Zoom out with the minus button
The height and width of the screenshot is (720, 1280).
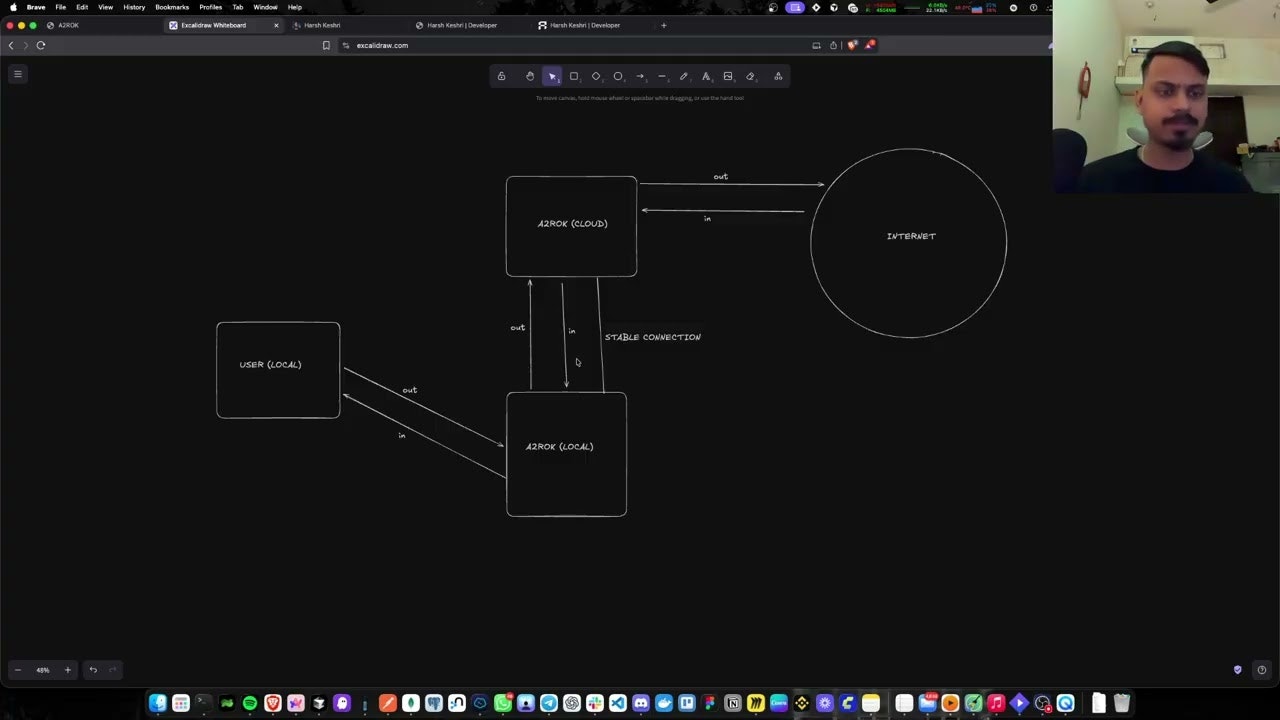click(x=17, y=670)
